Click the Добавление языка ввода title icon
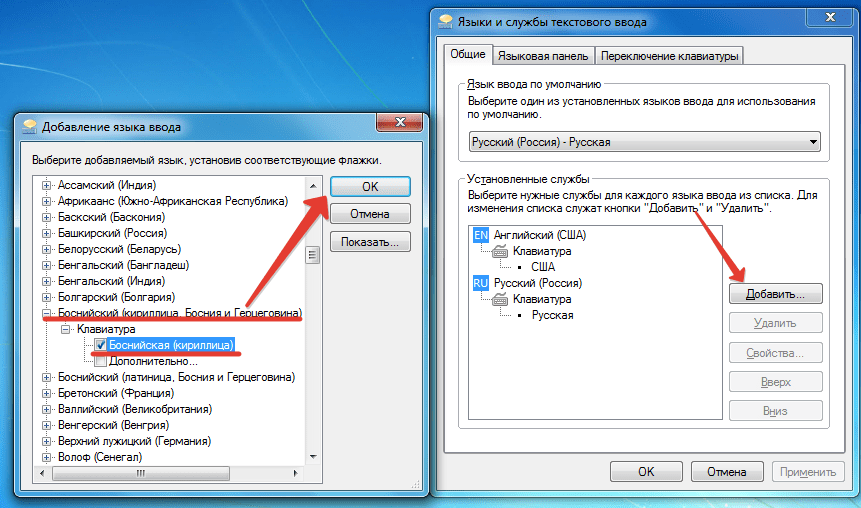The height and width of the screenshot is (508, 861). pyautogui.click(x=30, y=127)
